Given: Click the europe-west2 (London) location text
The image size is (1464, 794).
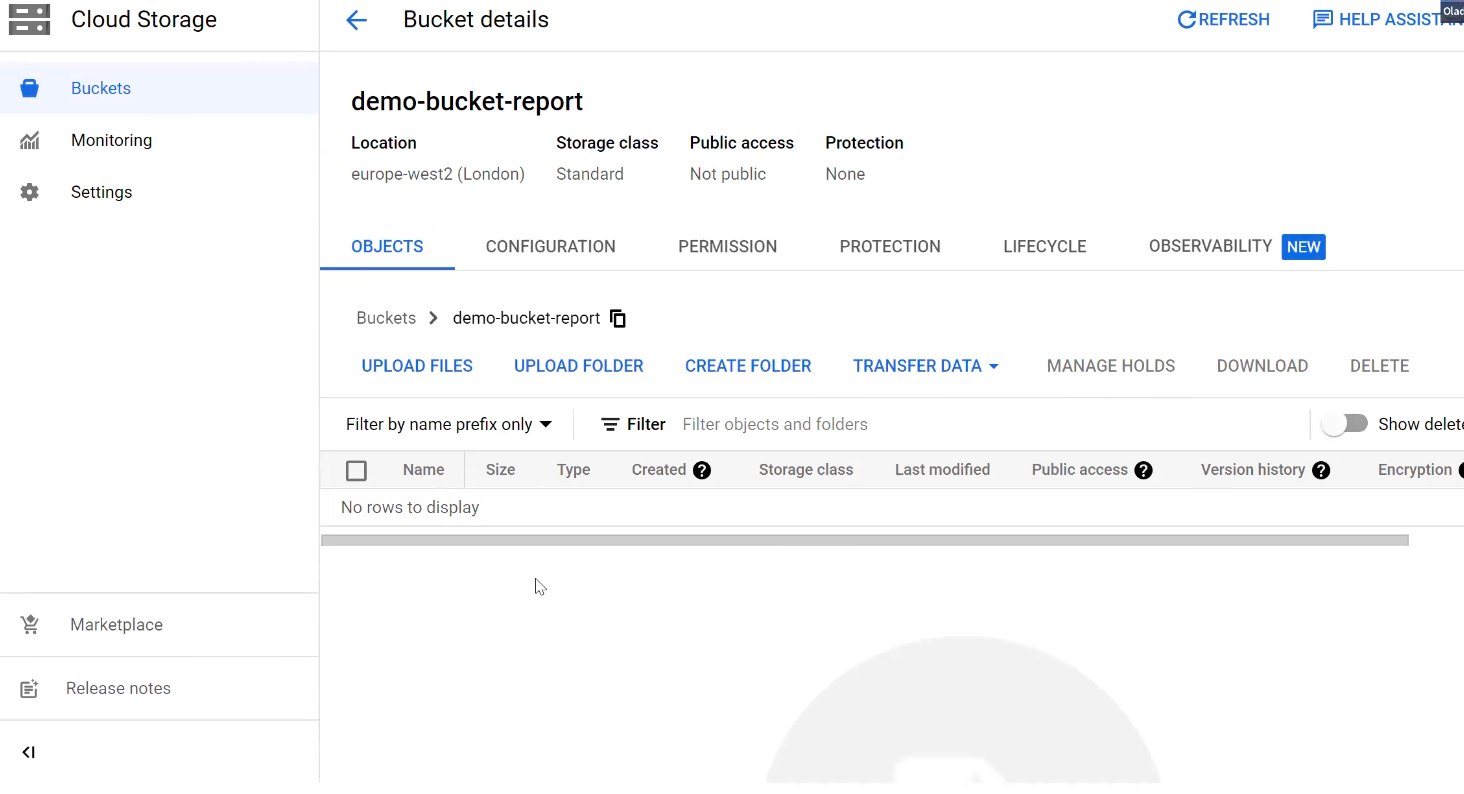Looking at the screenshot, I should [438, 174].
